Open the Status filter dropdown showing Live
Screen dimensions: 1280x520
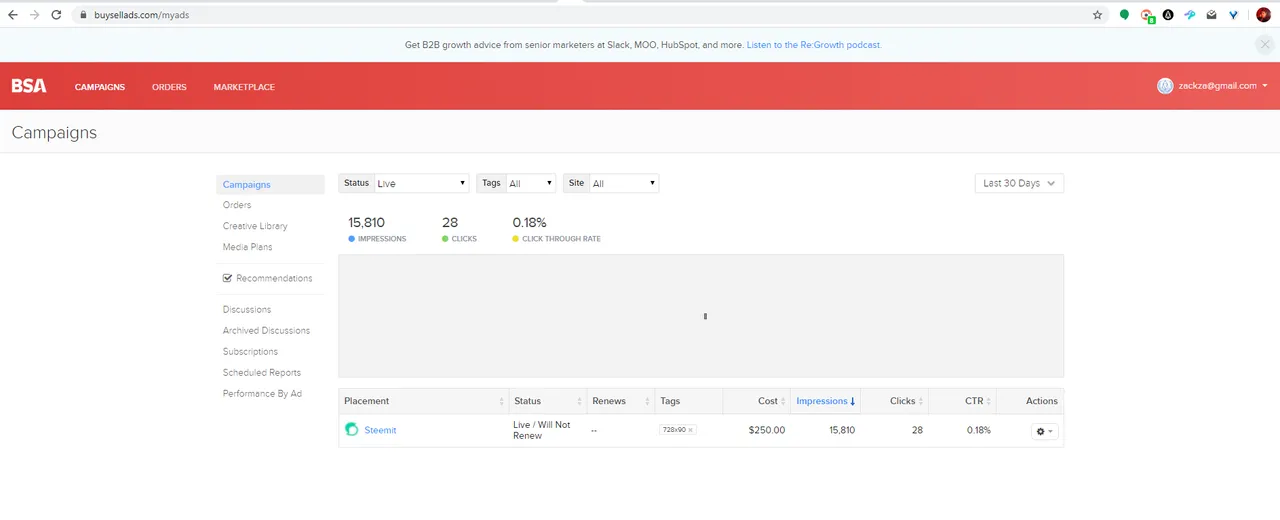click(x=421, y=184)
